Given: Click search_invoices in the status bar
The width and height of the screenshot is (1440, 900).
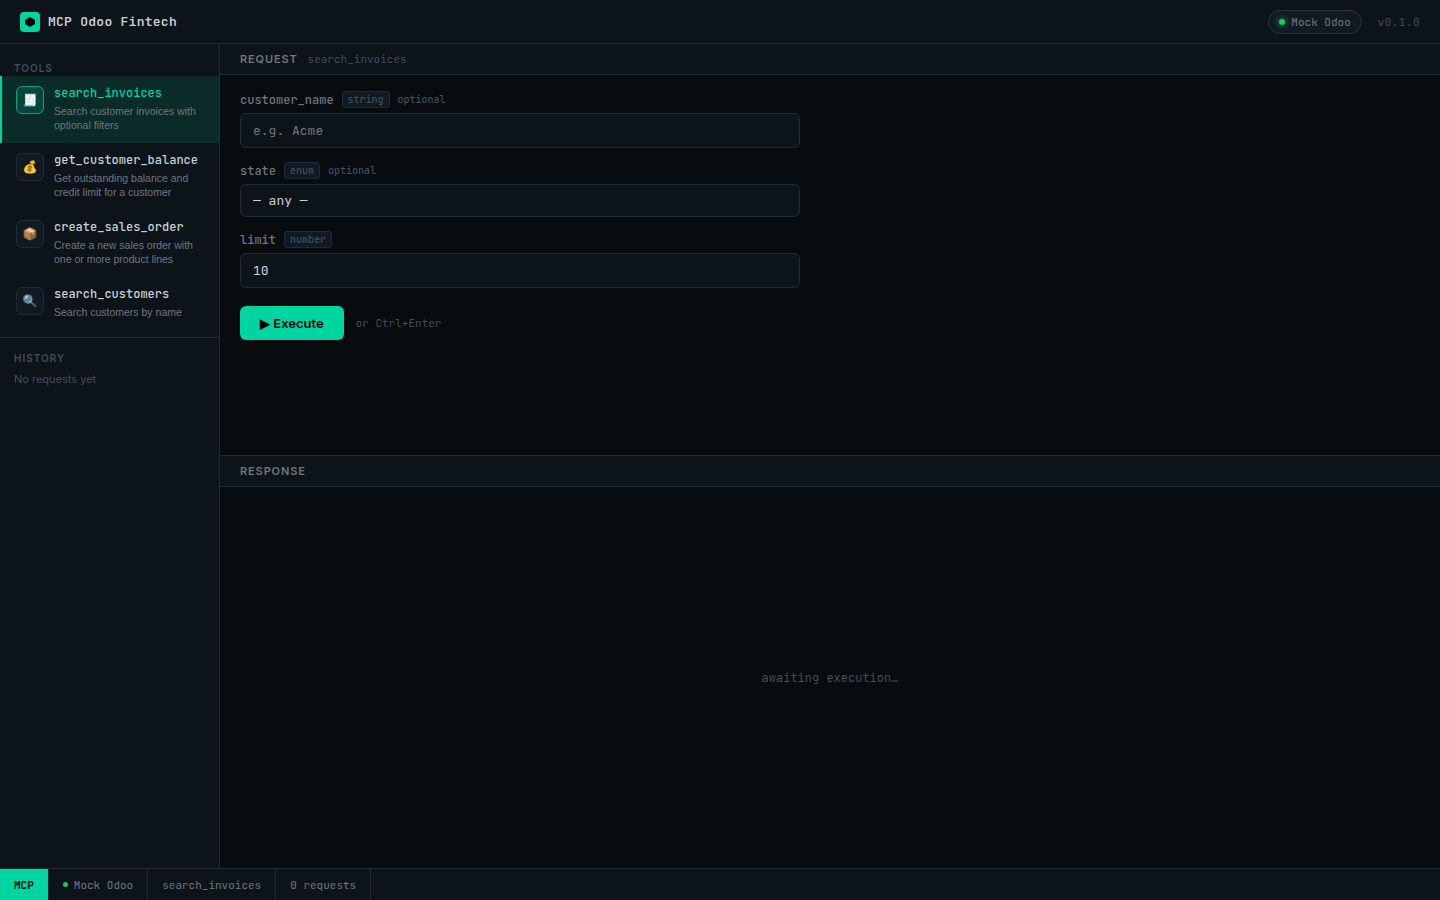Looking at the screenshot, I should tap(212, 885).
